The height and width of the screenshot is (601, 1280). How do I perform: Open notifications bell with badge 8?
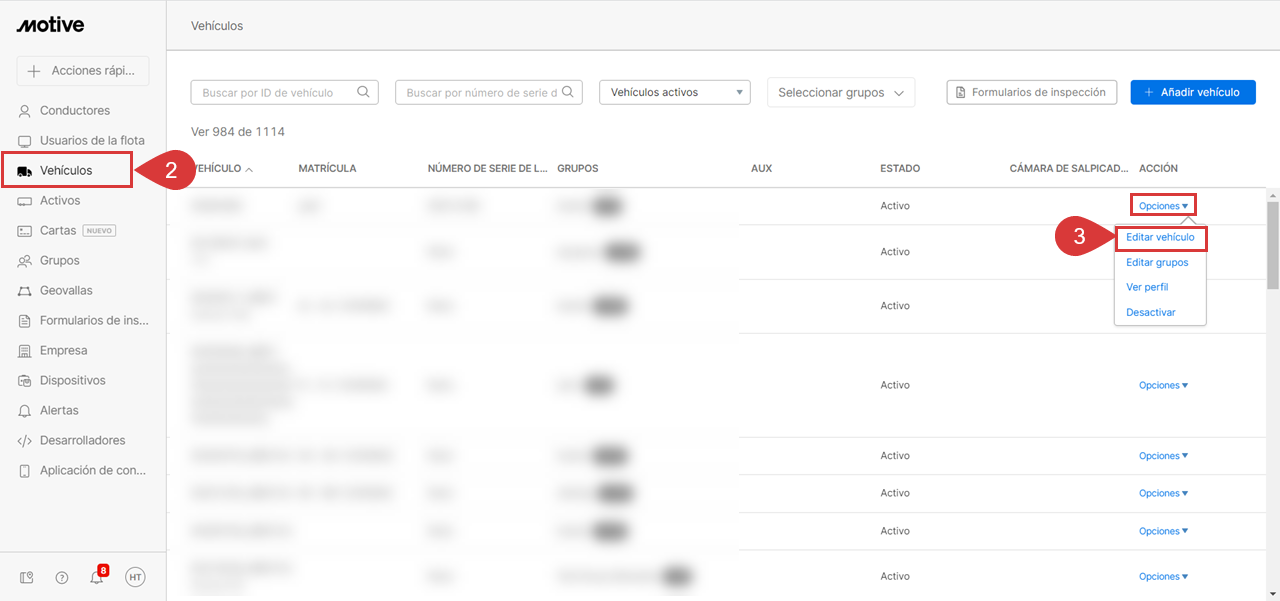(97, 576)
